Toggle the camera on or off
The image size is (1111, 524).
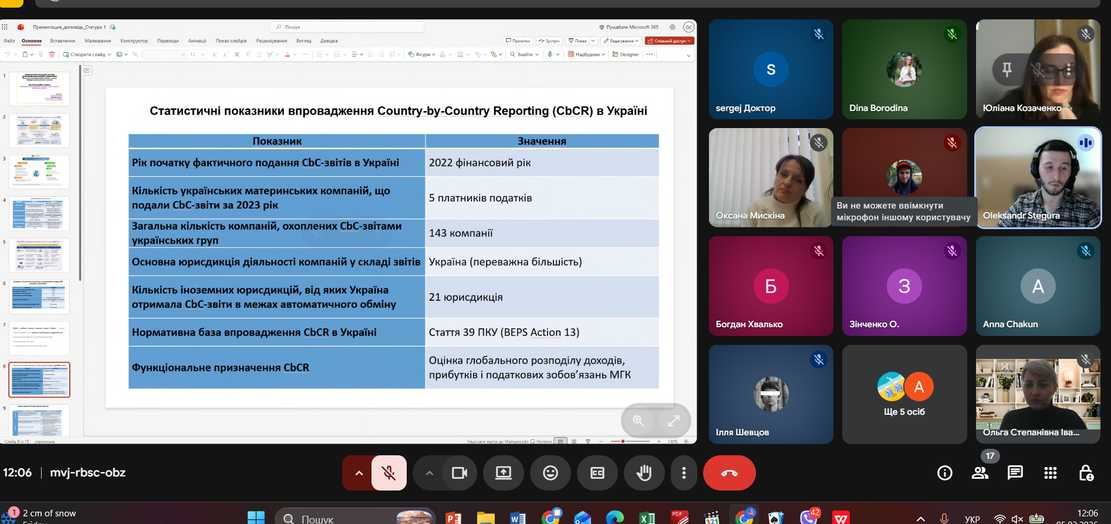[x=460, y=473]
